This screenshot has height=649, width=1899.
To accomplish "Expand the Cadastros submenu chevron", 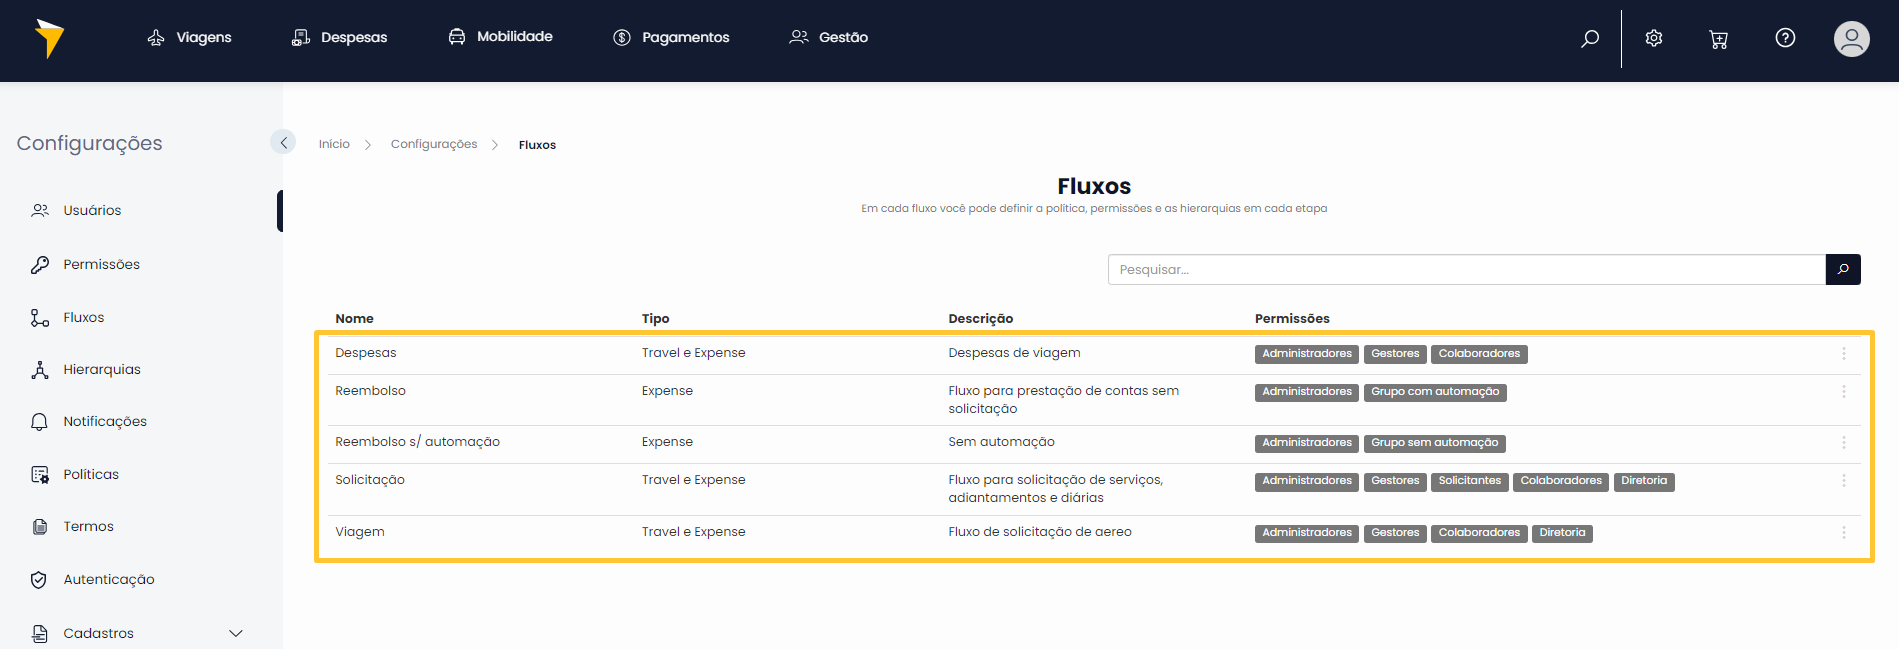I will (x=236, y=633).
